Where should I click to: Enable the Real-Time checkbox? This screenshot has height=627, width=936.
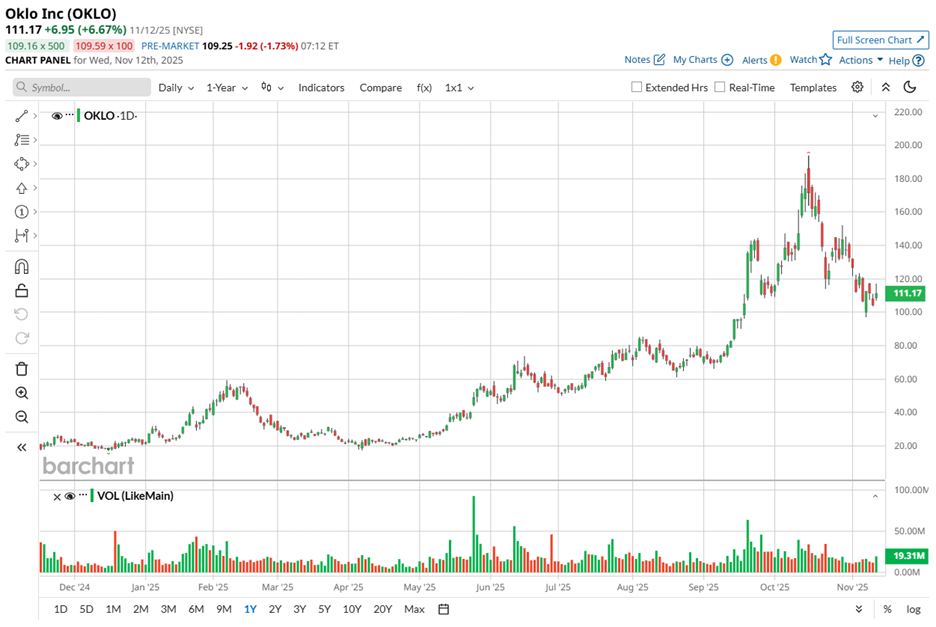(x=720, y=87)
